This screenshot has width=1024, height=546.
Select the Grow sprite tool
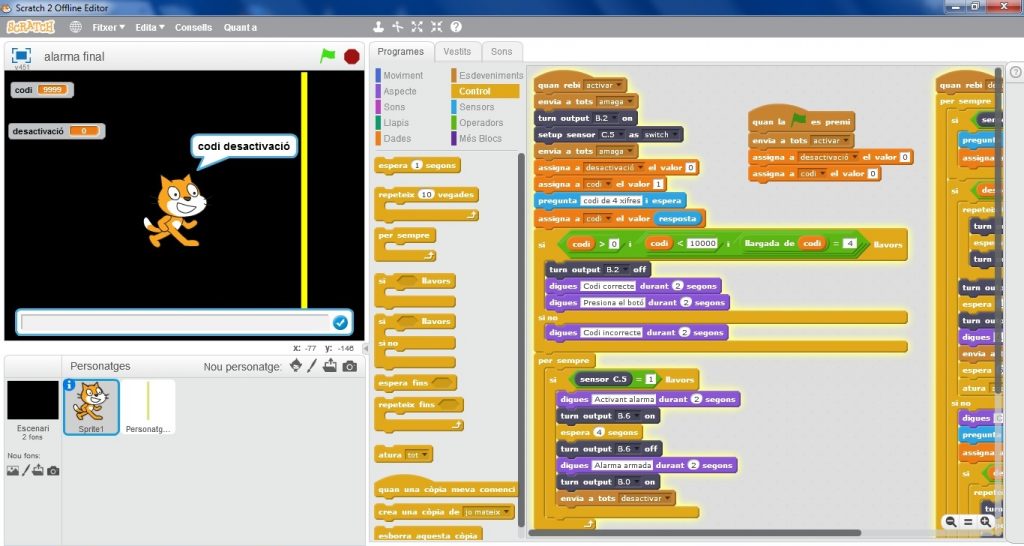coord(417,27)
